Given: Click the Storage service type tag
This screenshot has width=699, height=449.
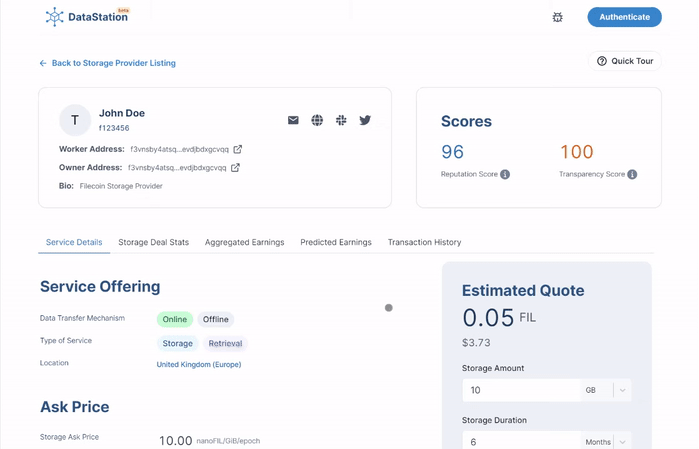Looking at the screenshot, I should [177, 343].
